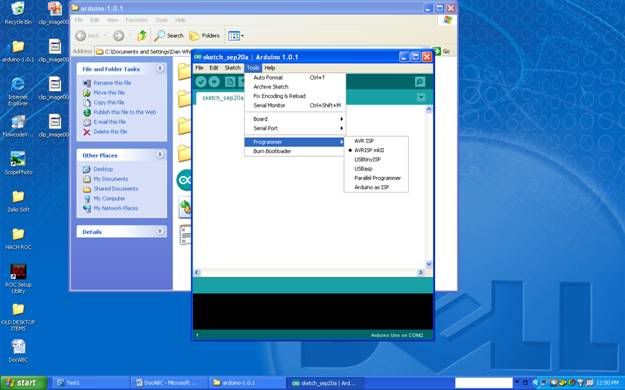Click the sketch_sep20a editor tab

pos(221,98)
